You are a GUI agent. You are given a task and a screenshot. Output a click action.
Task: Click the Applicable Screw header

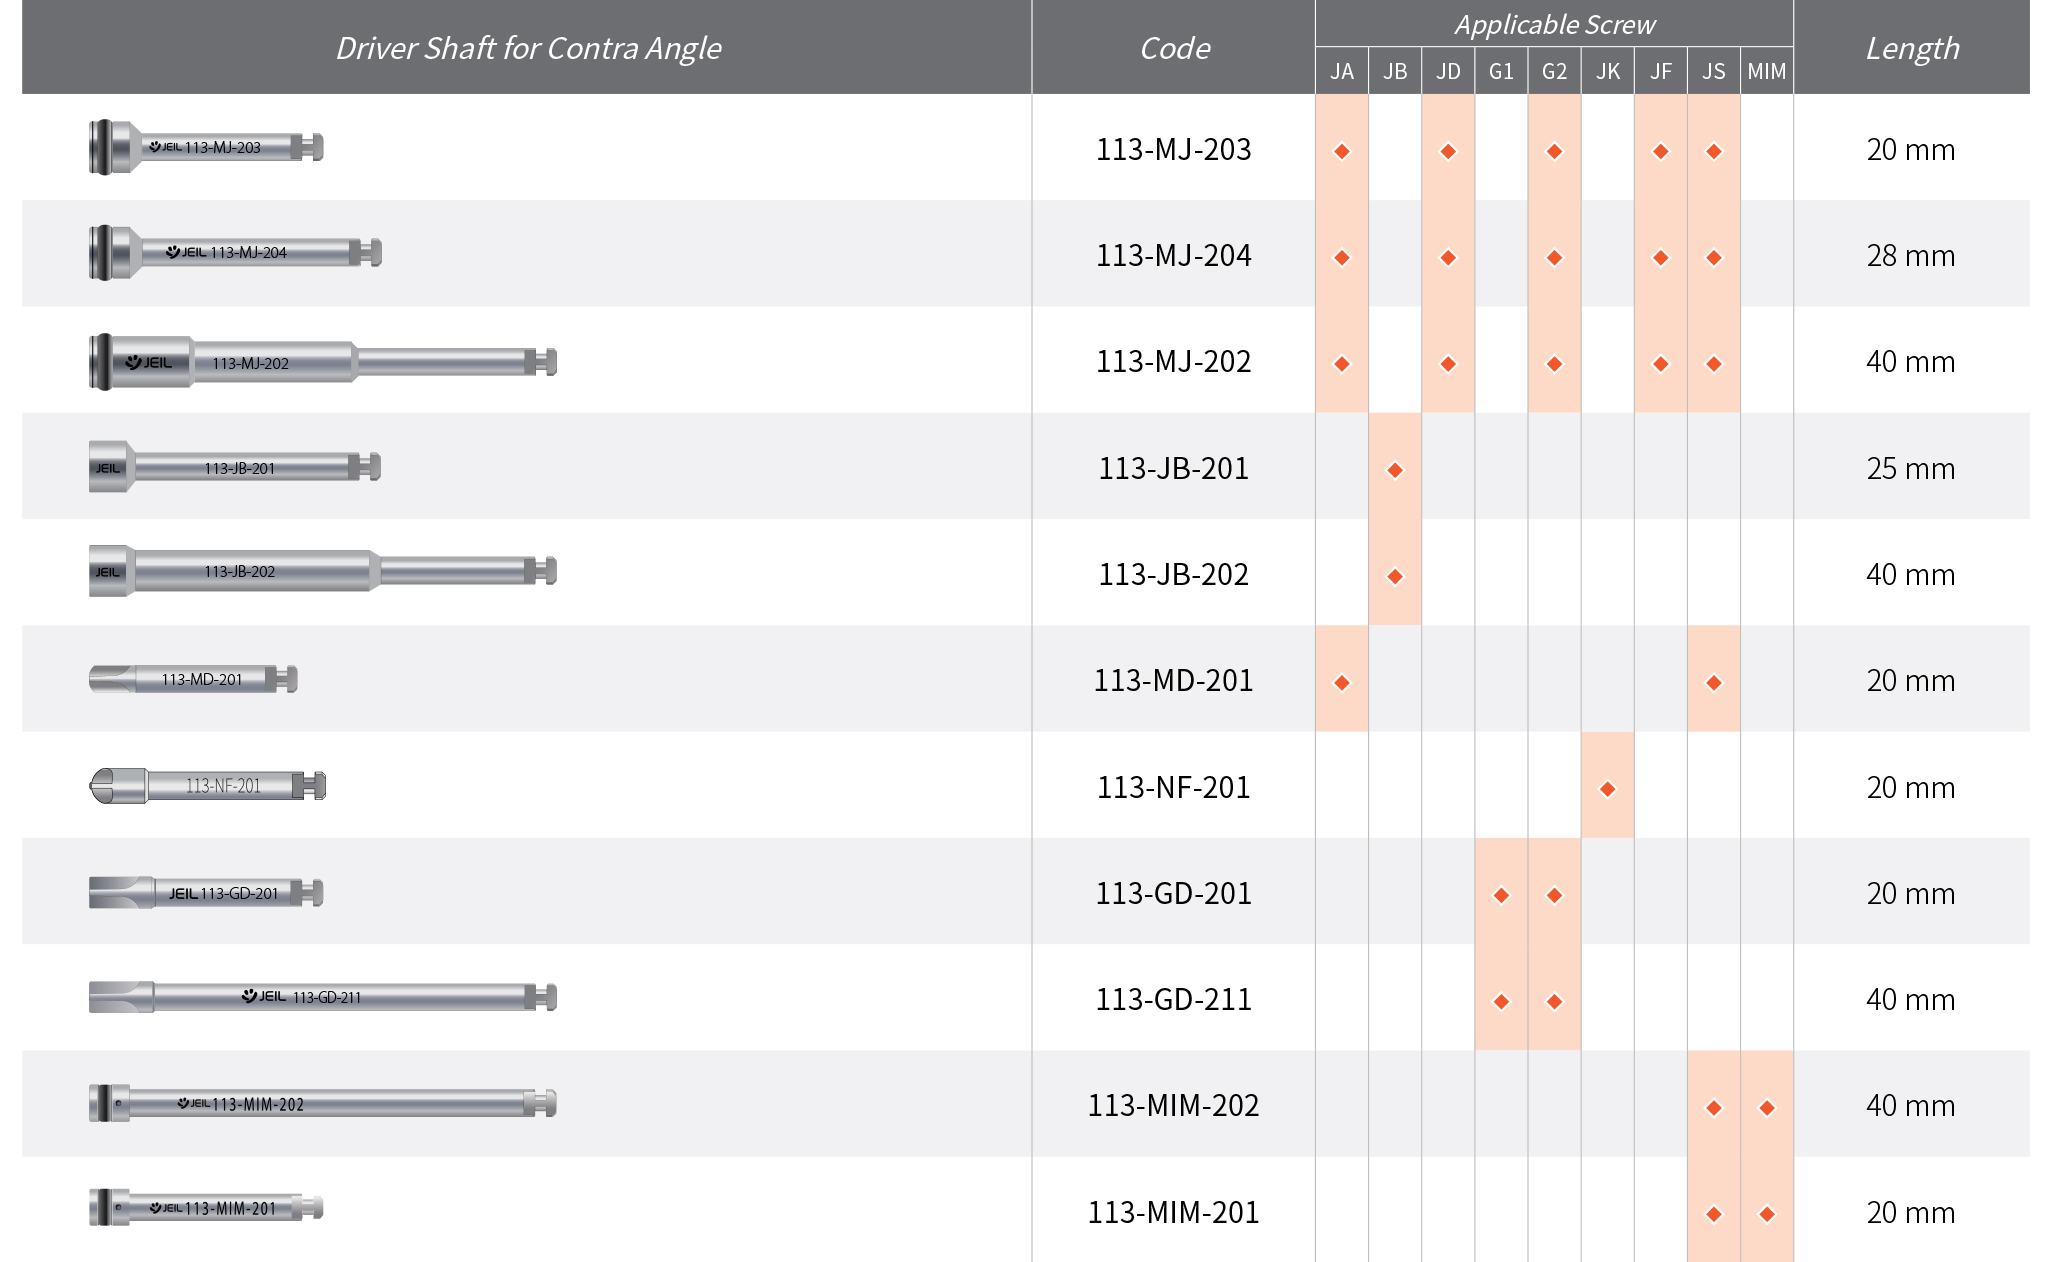(1554, 24)
